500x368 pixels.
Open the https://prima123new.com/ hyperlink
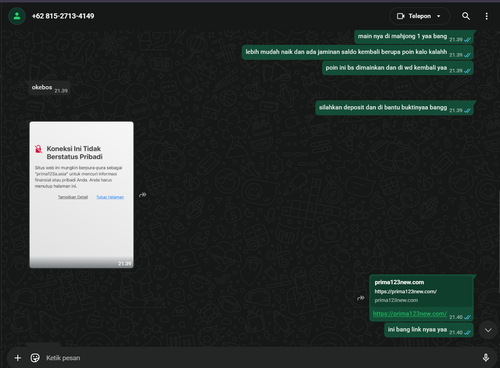[410, 314]
